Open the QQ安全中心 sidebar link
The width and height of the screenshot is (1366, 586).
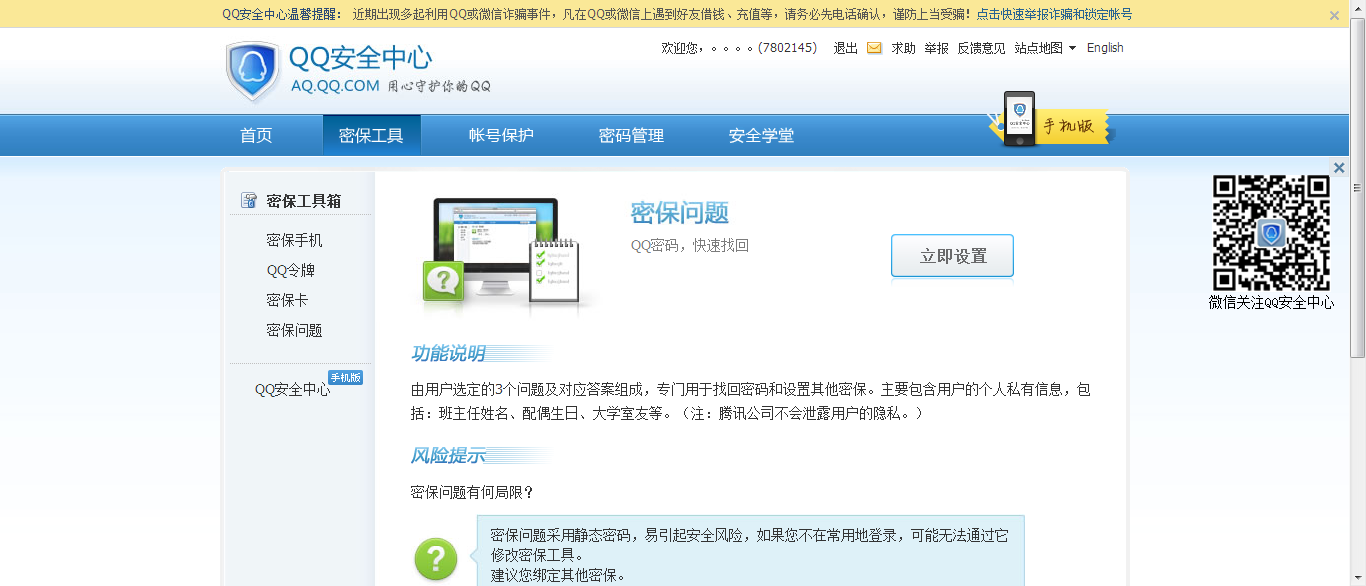[x=292, y=390]
